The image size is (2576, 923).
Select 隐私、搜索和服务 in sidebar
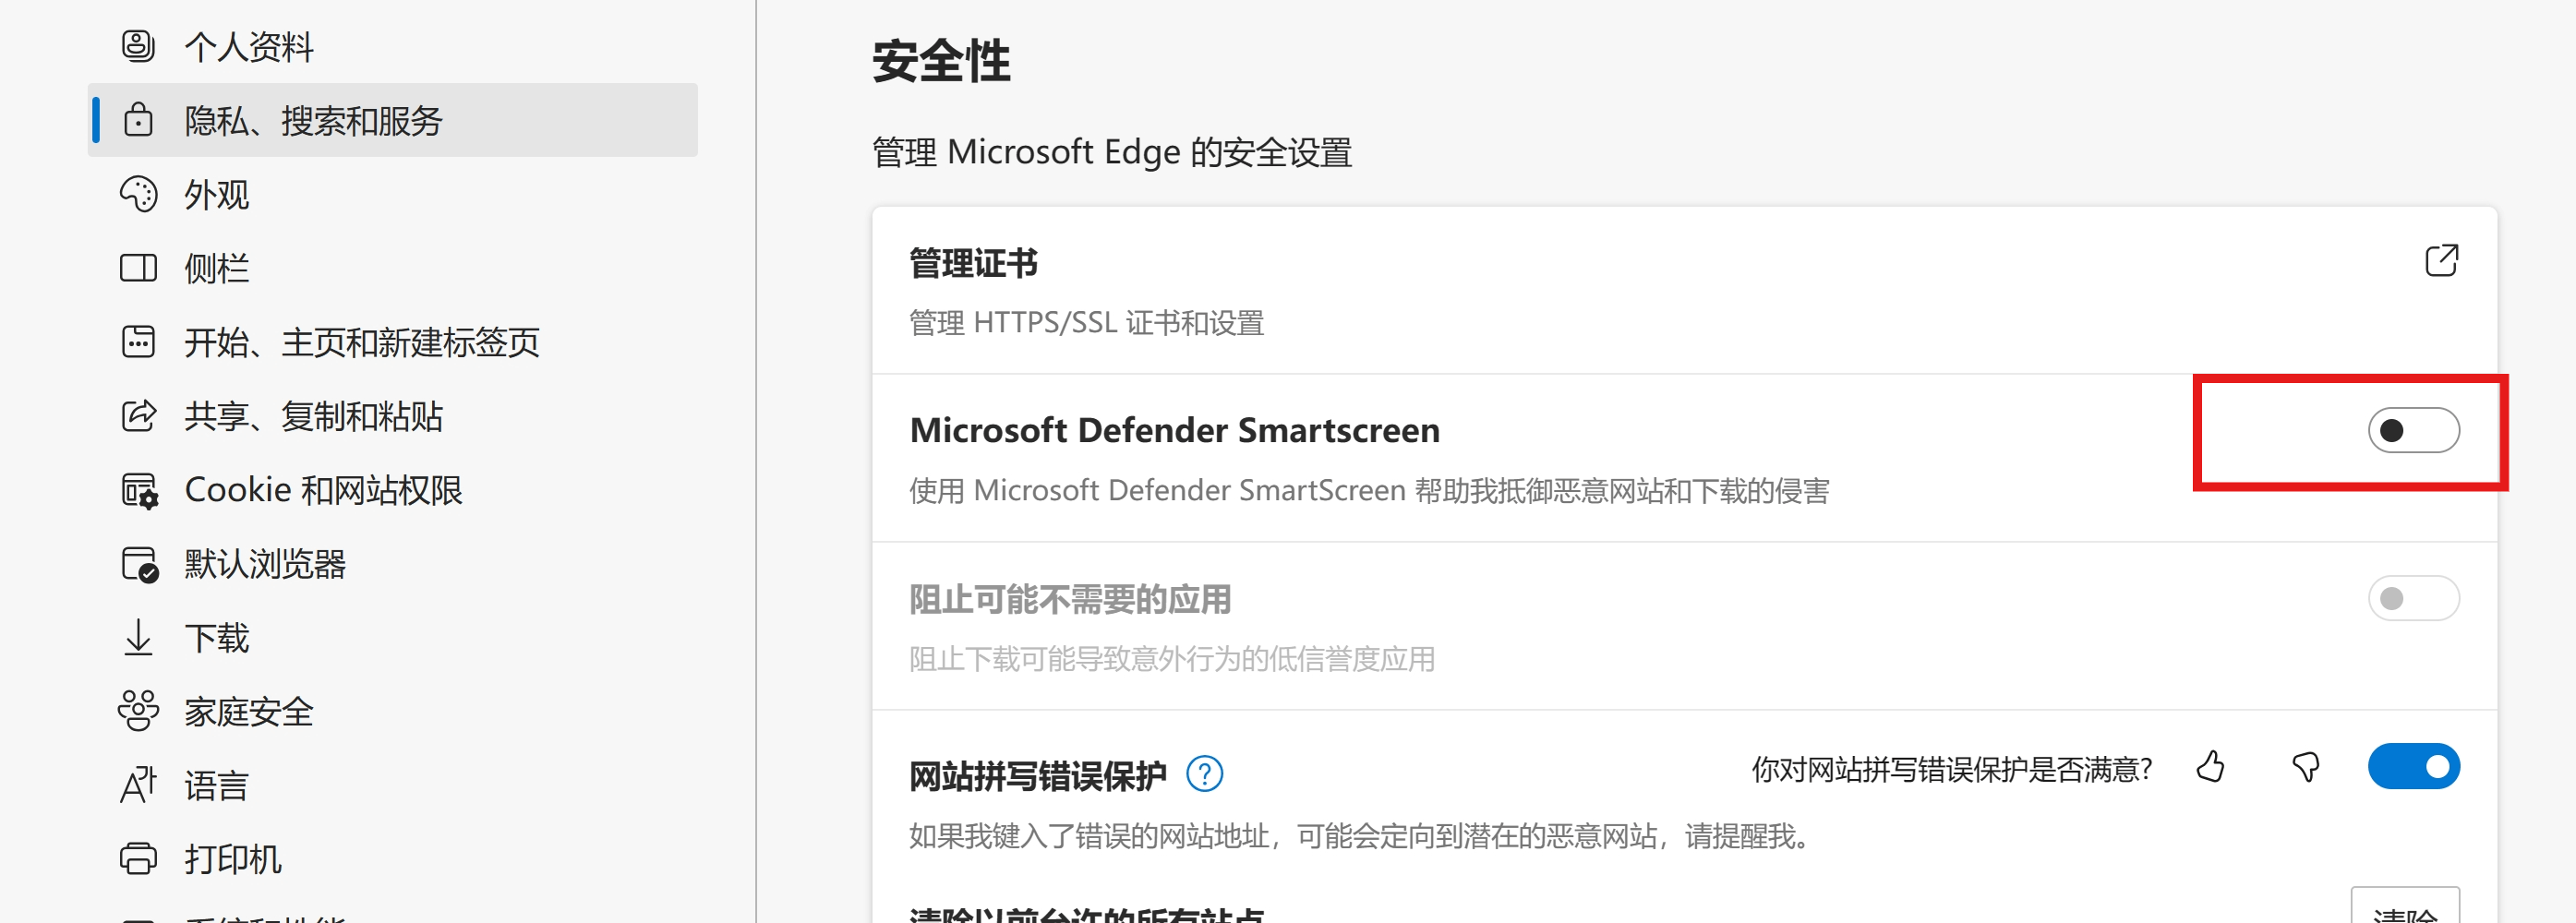[393, 120]
